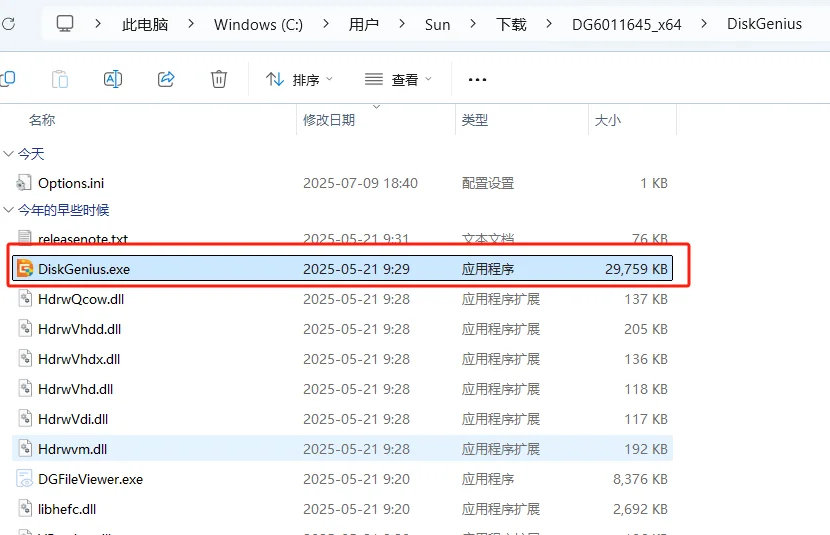This screenshot has height=535, width=830.
Task: Navigate to 下载 breadcrumb folder
Action: (511, 24)
